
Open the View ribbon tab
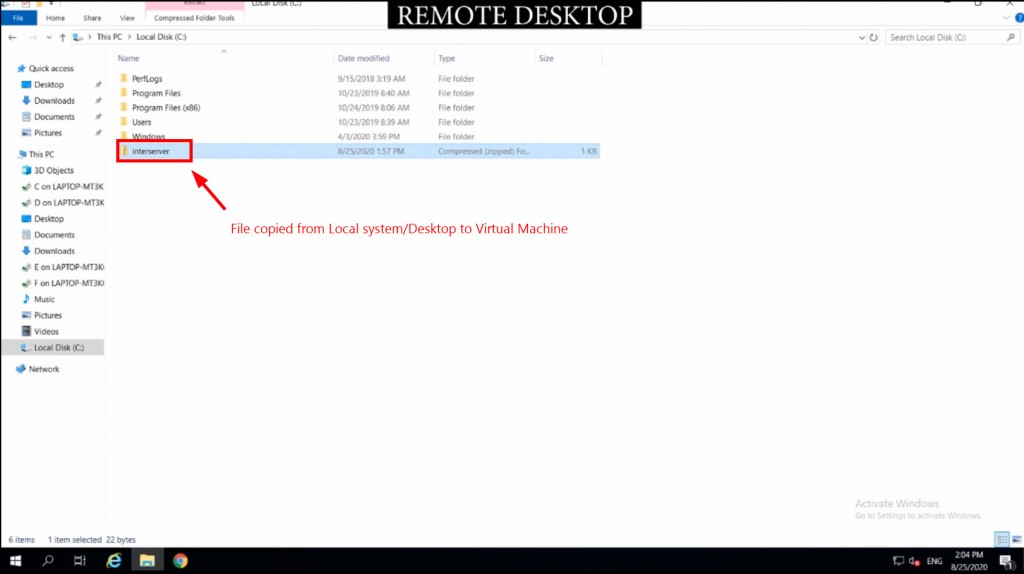point(127,18)
